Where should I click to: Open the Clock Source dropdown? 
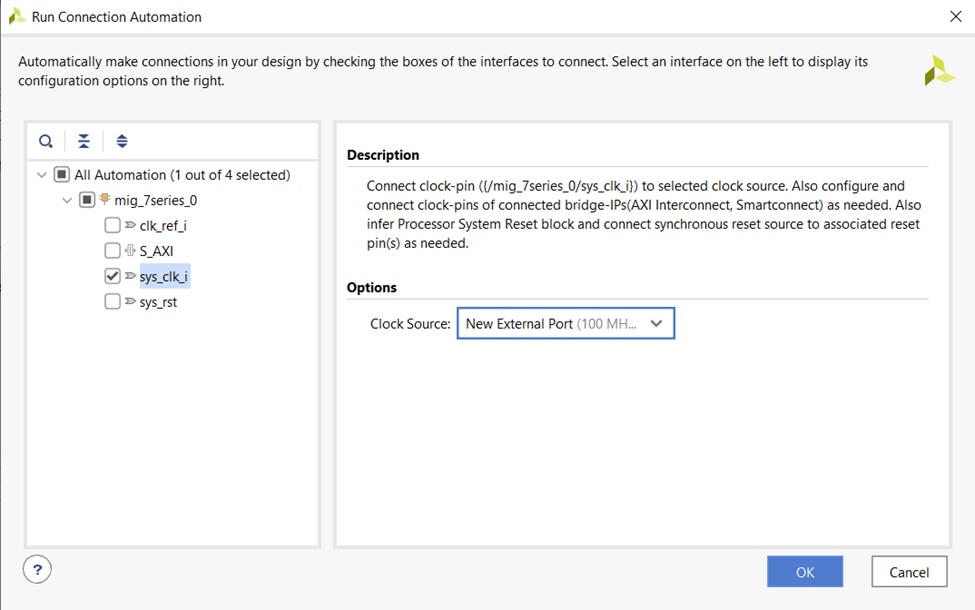coord(565,323)
